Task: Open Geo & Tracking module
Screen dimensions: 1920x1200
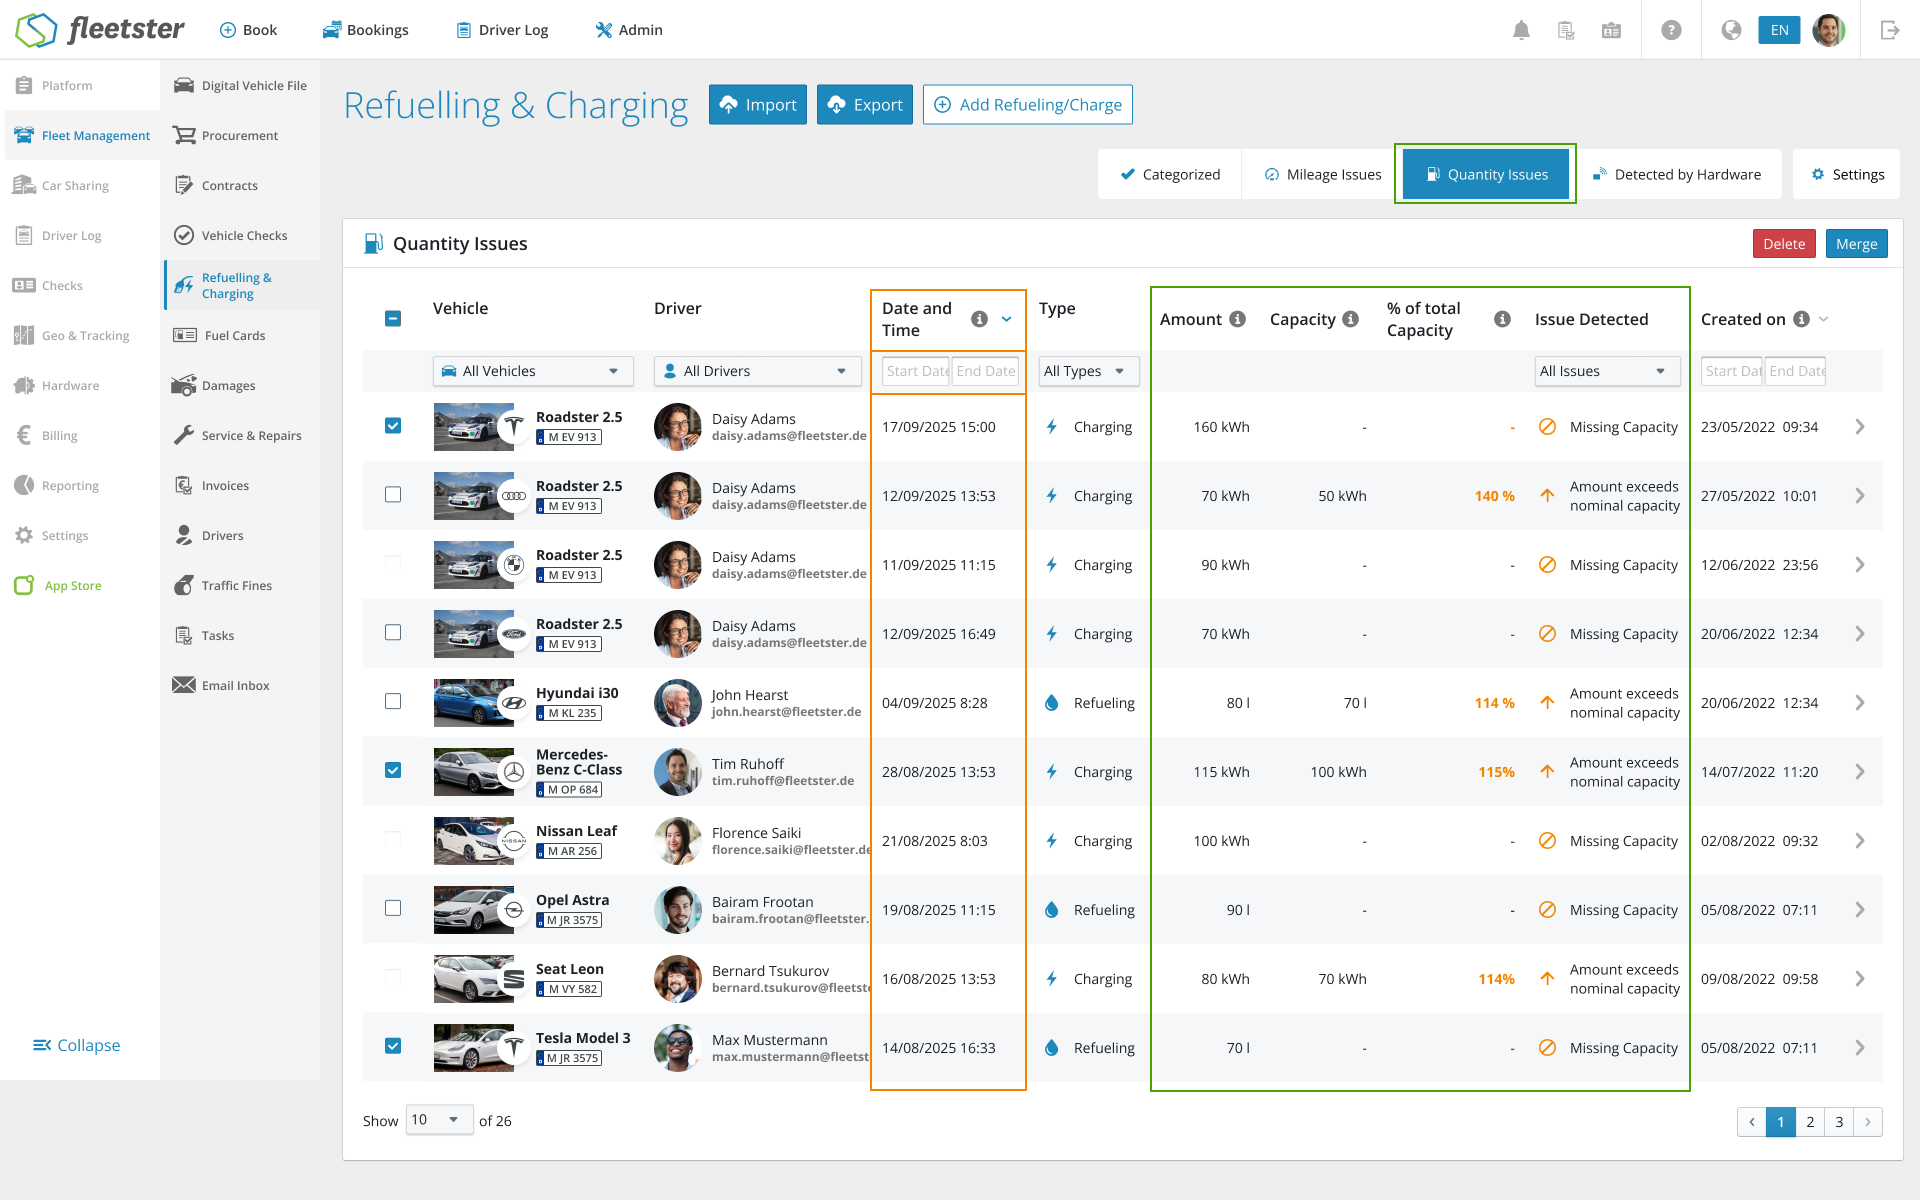Action: [x=72, y=335]
